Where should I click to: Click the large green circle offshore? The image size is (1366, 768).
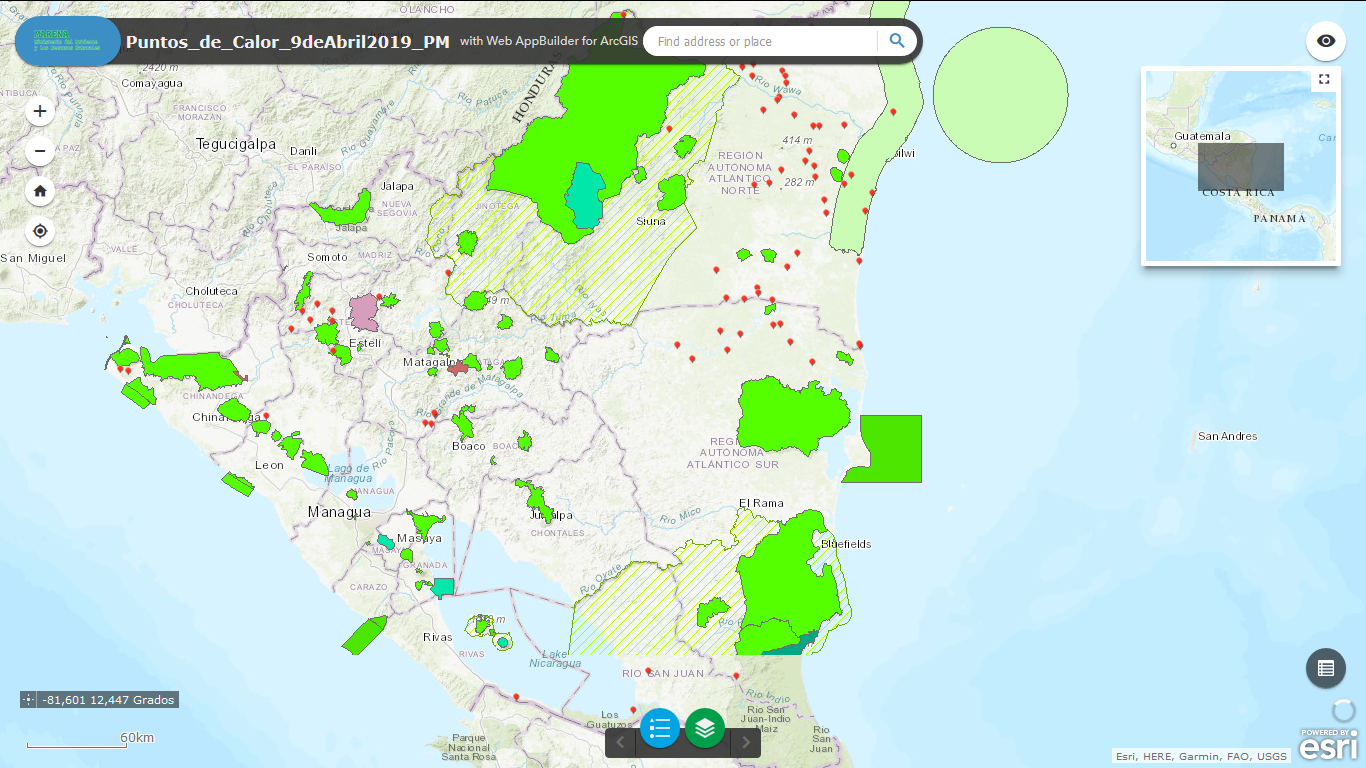pyautogui.click(x=1000, y=94)
